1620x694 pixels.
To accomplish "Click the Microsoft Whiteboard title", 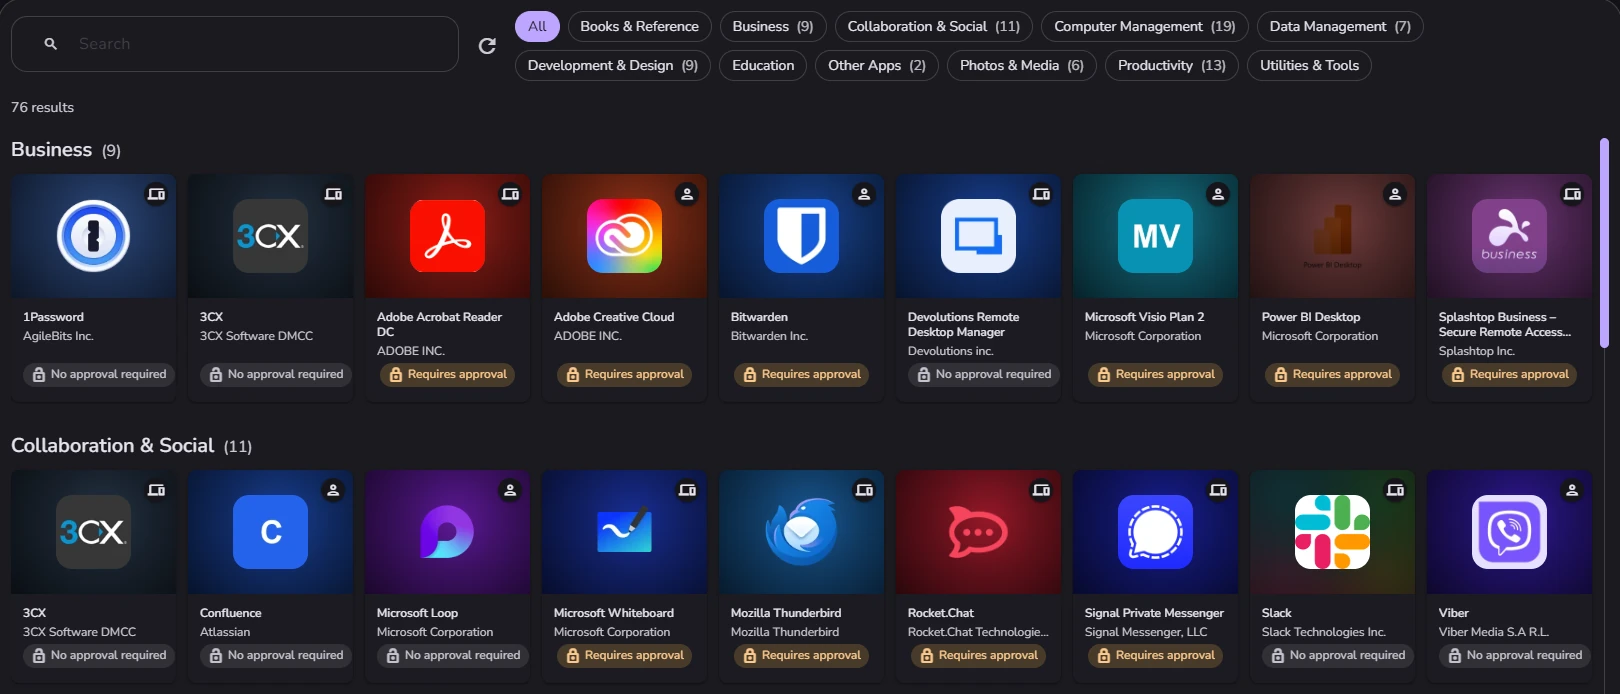I will pos(614,612).
